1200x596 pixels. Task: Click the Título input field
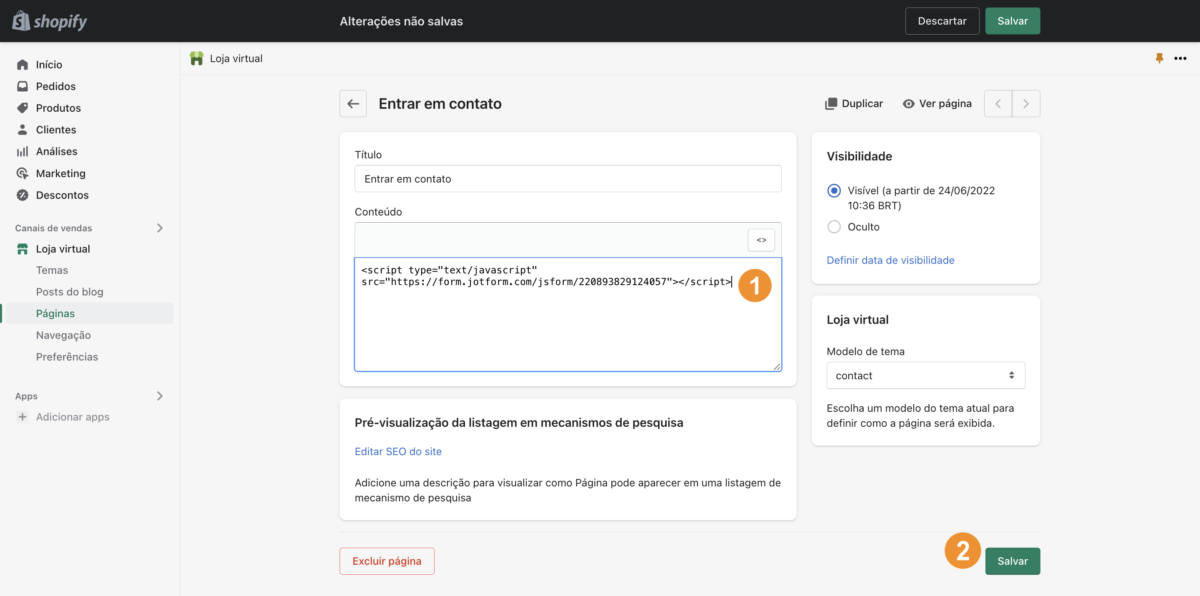coord(567,179)
